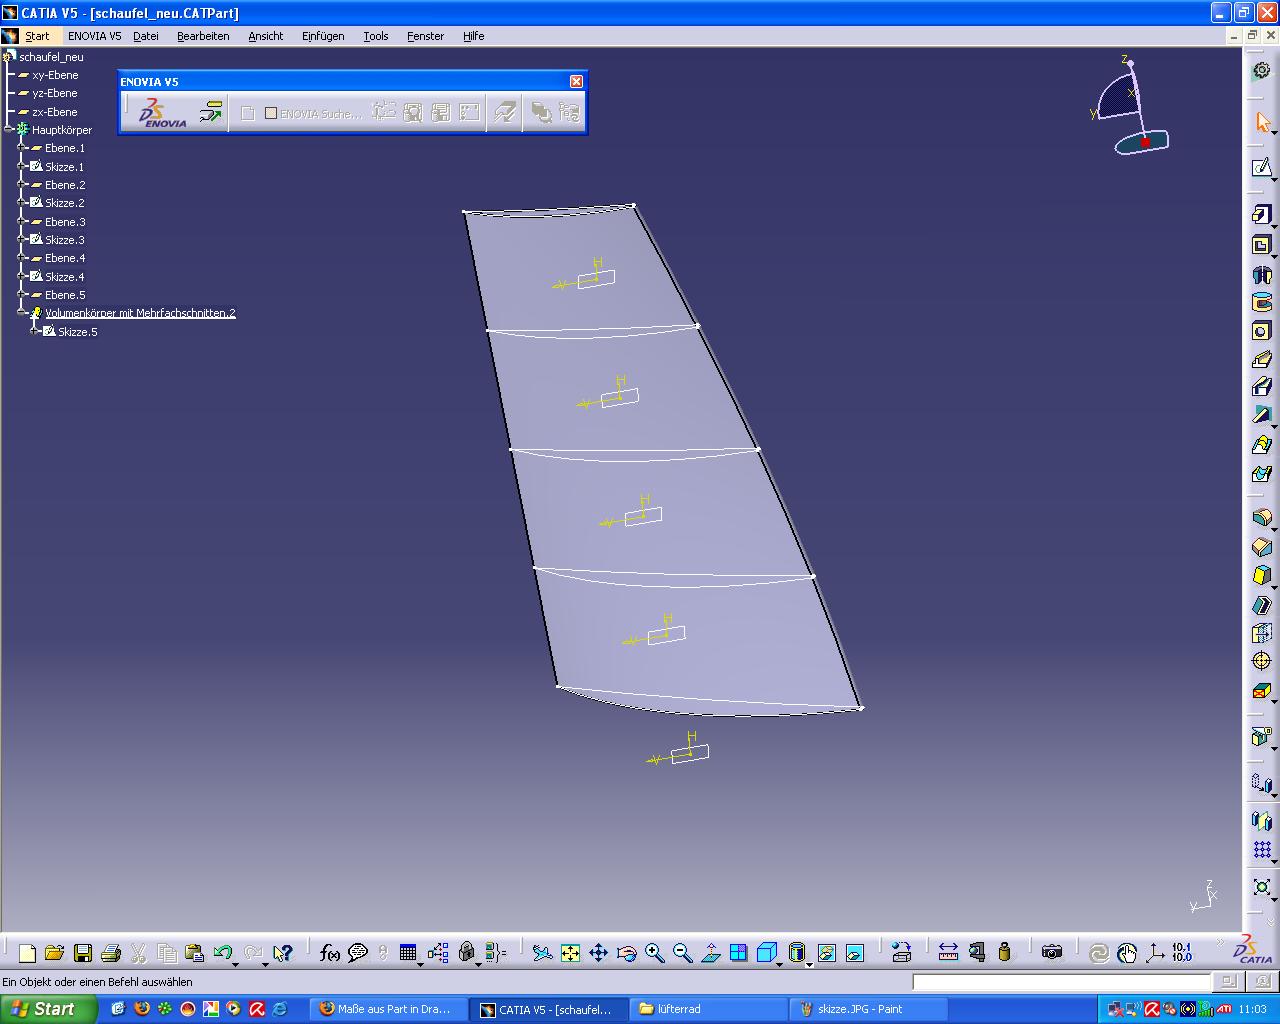Activate the Pad tool
The height and width of the screenshot is (1024, 1280).
tap(1261, 215)
